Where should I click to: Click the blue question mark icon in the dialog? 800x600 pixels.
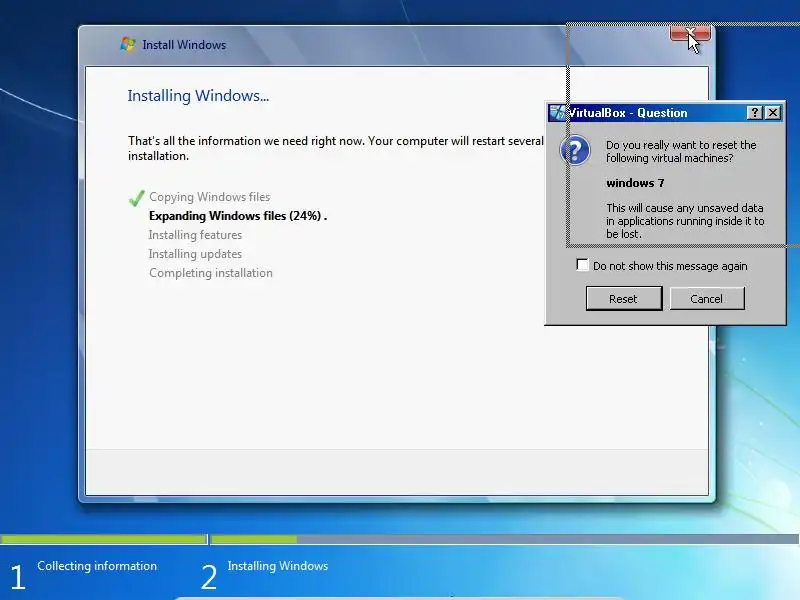pos(575,149)
